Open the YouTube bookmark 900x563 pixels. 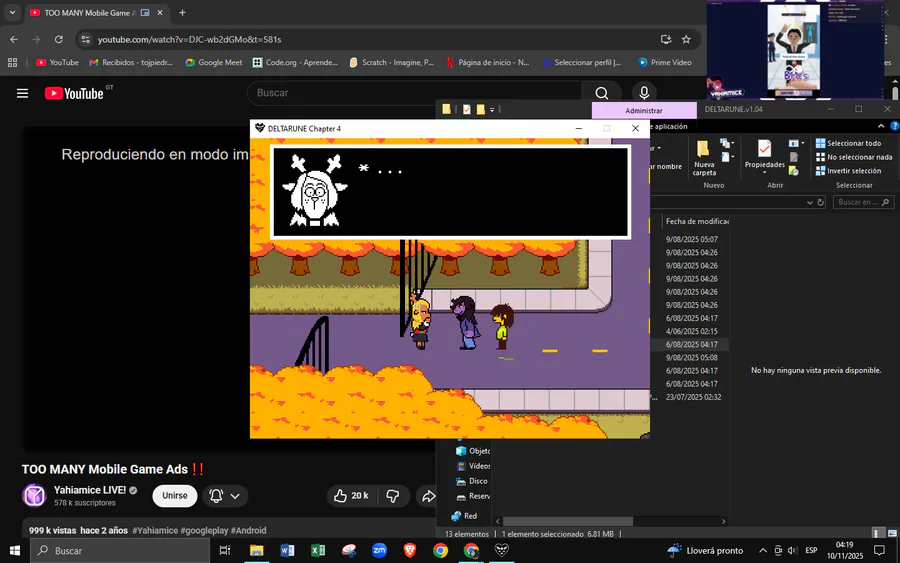57,63
